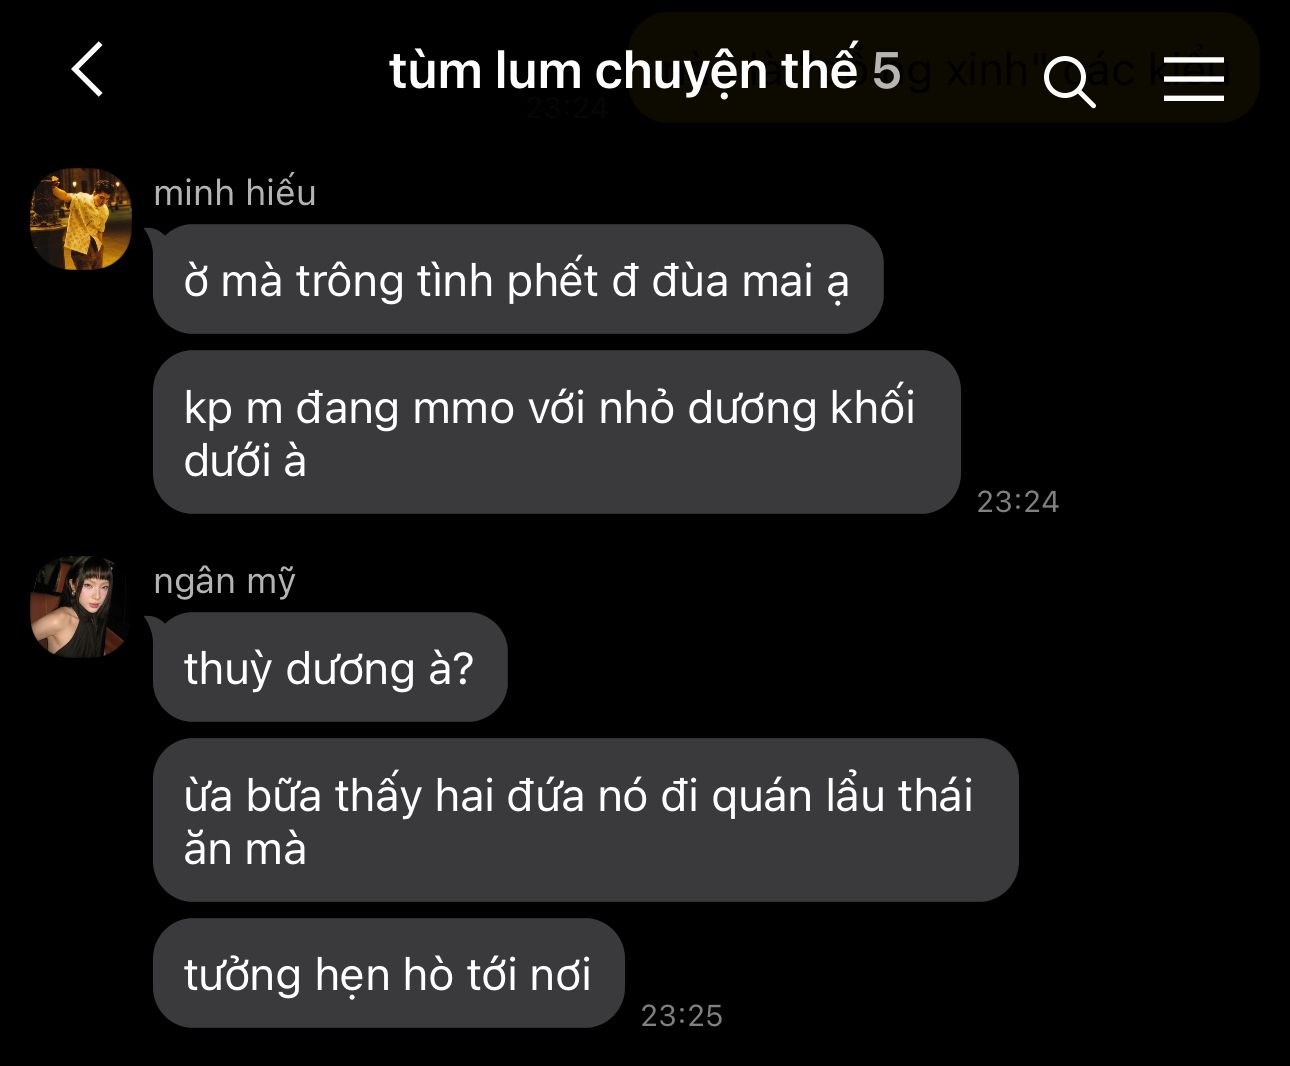Click the words ăn mà in ngân mỹ's bubble
The image size is (1290, 1066).
[x=245, y=849]
